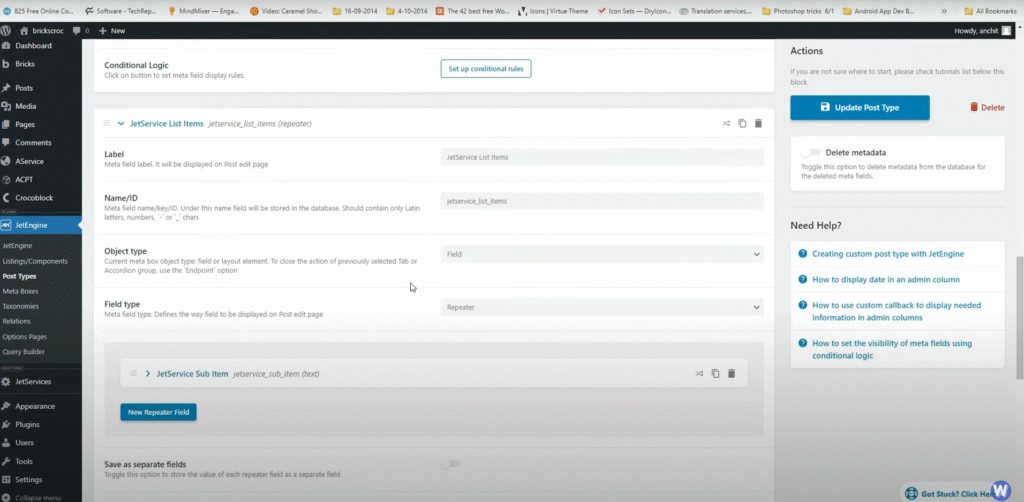This screenshot has height=502, width=1024.
Task: Delete the JetService Sub Item via trash icon
Action: point(731,373)
